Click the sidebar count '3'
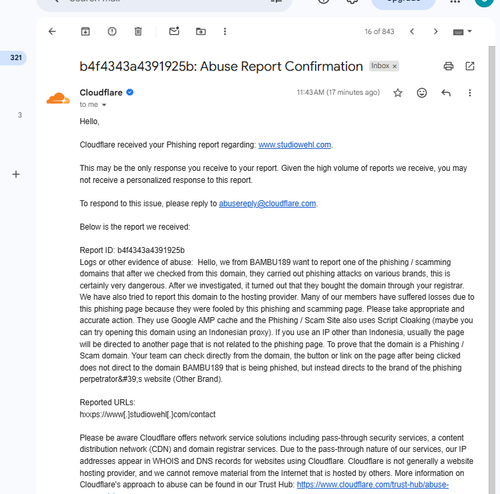This screenshot has height=494, width=500. pyautogui.click(x=20, y=115)
